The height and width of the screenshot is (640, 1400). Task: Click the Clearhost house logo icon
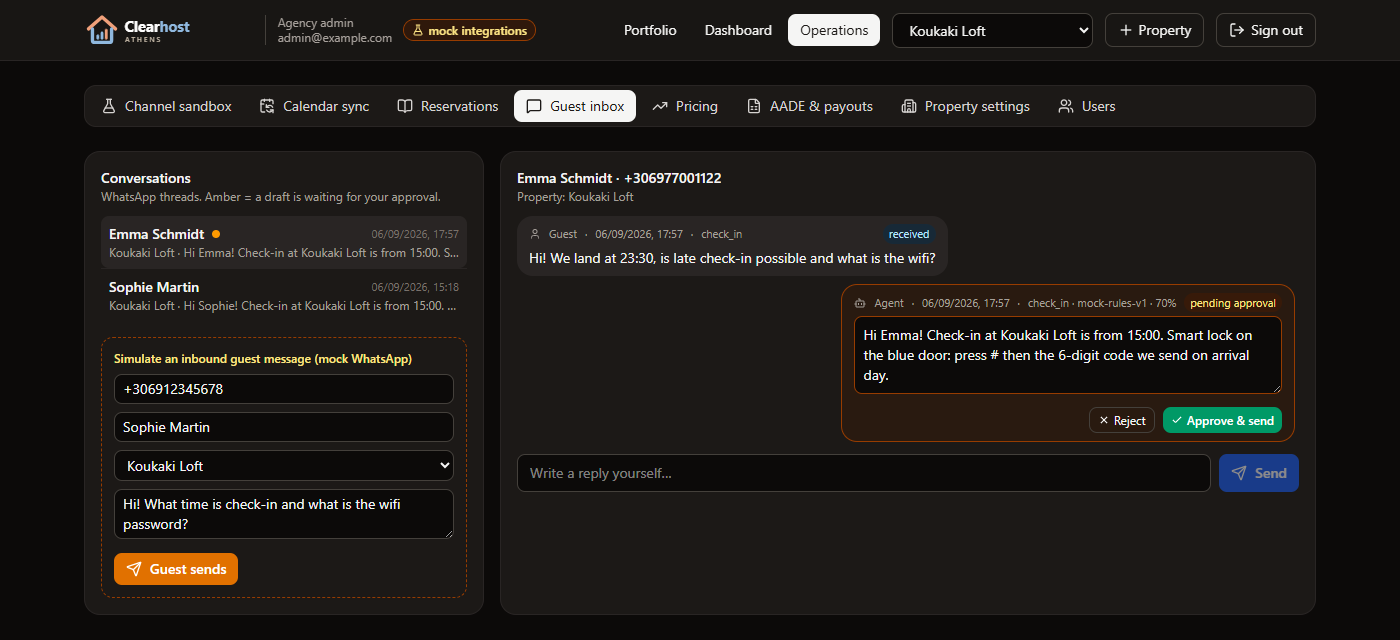(x=101, y=30)
